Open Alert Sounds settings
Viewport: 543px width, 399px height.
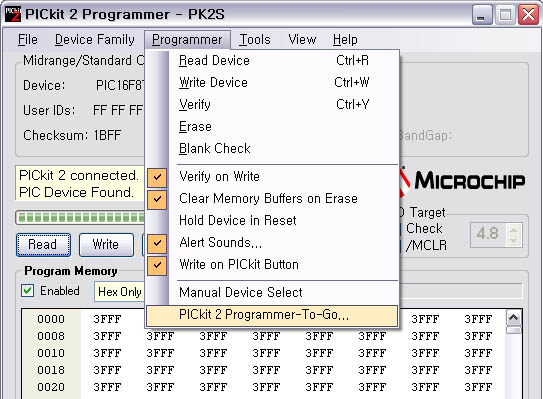pyautogui.click(x=272, y=242)
